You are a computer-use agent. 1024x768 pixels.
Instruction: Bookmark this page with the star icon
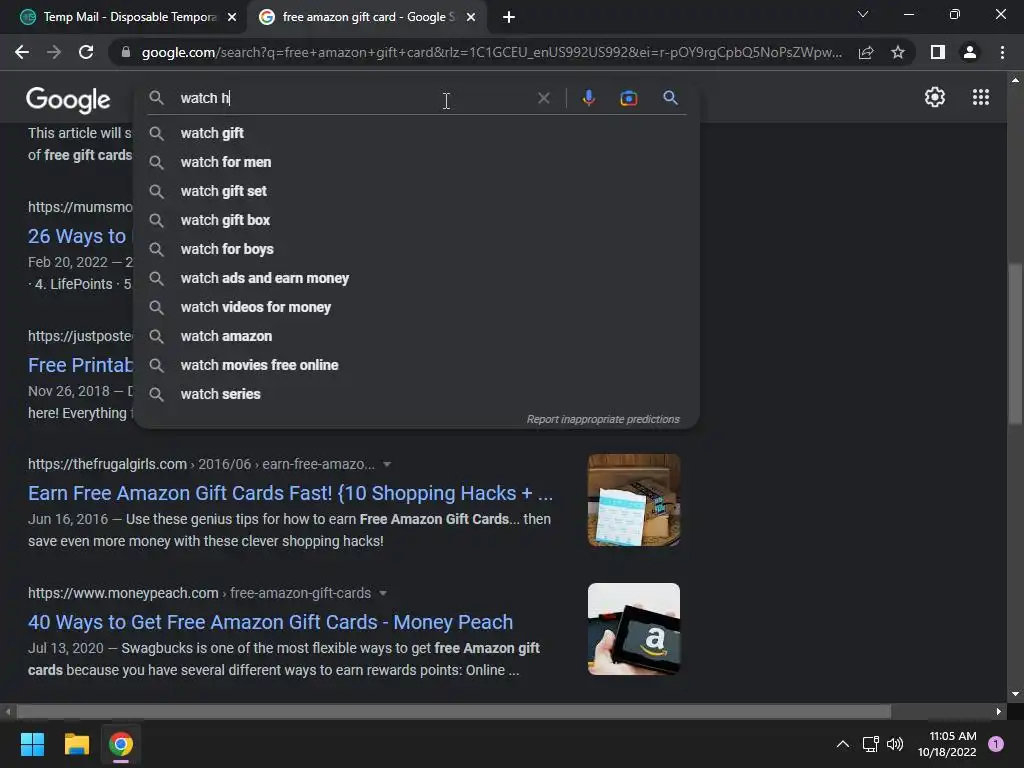[x=898, y=52]
